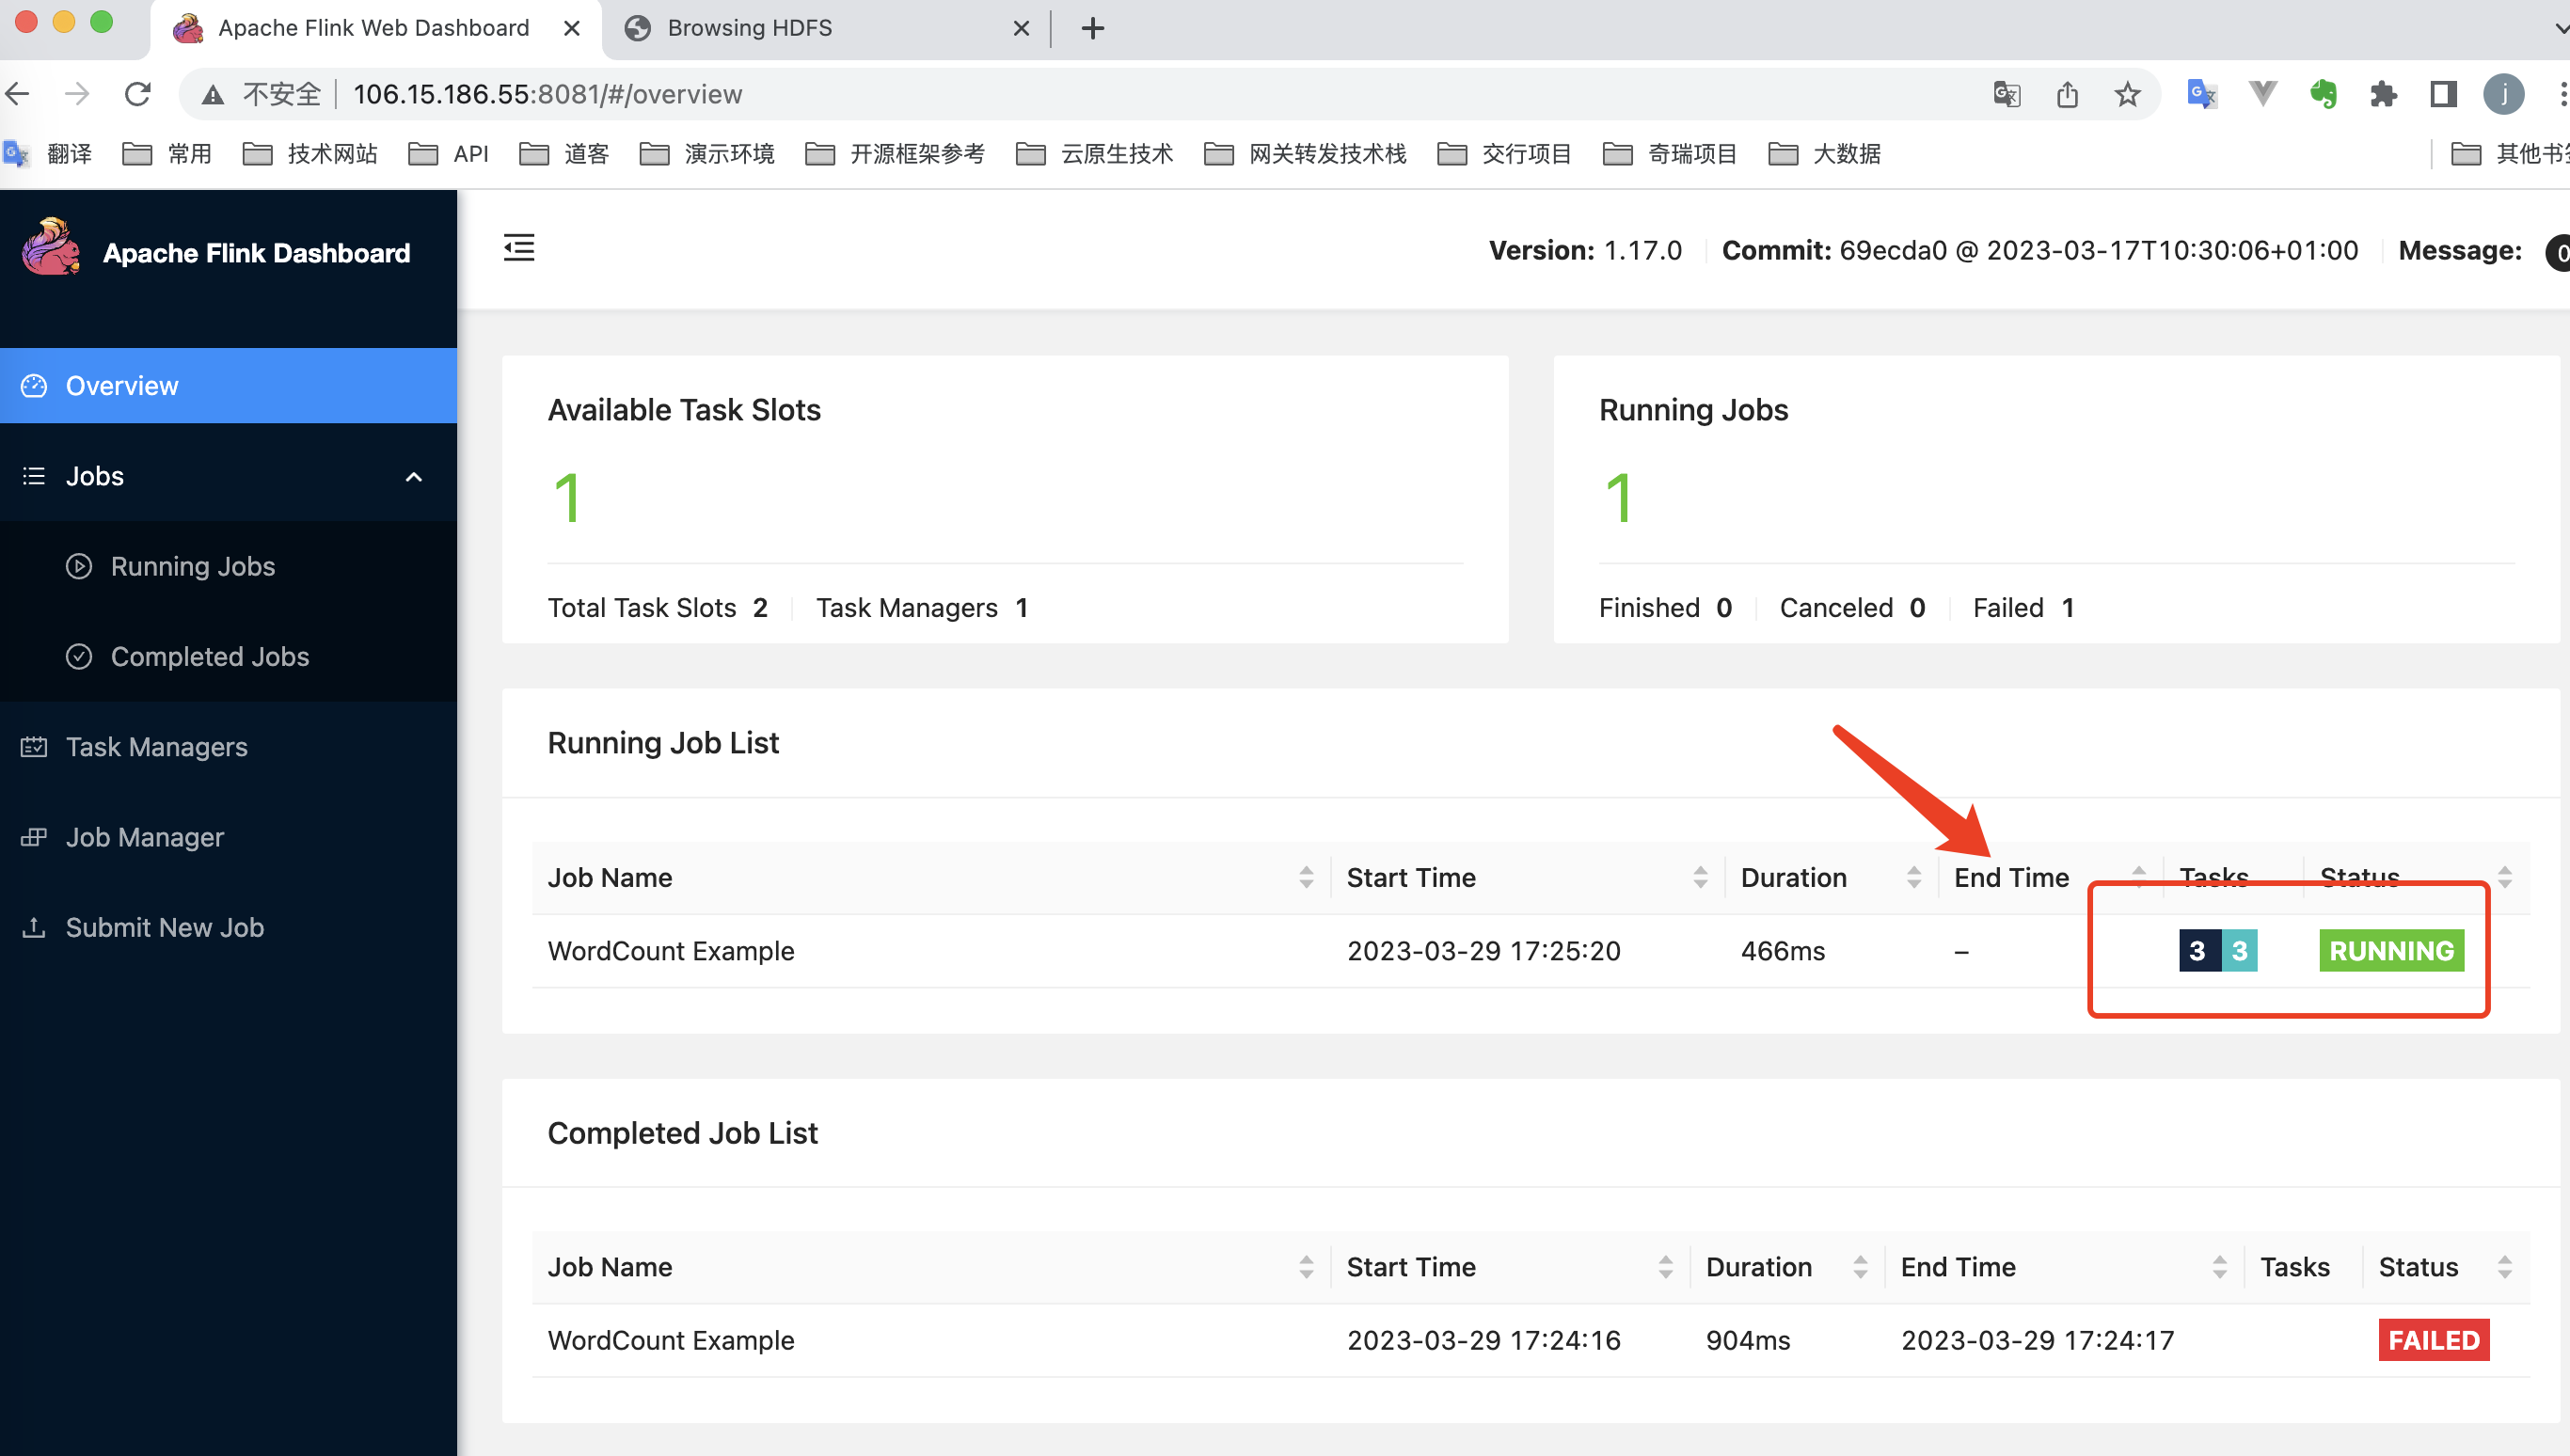2570x1456 pixels.
Task: Click the 466ms duration value
Action: pyautogui.click(x=1783, y=951)
